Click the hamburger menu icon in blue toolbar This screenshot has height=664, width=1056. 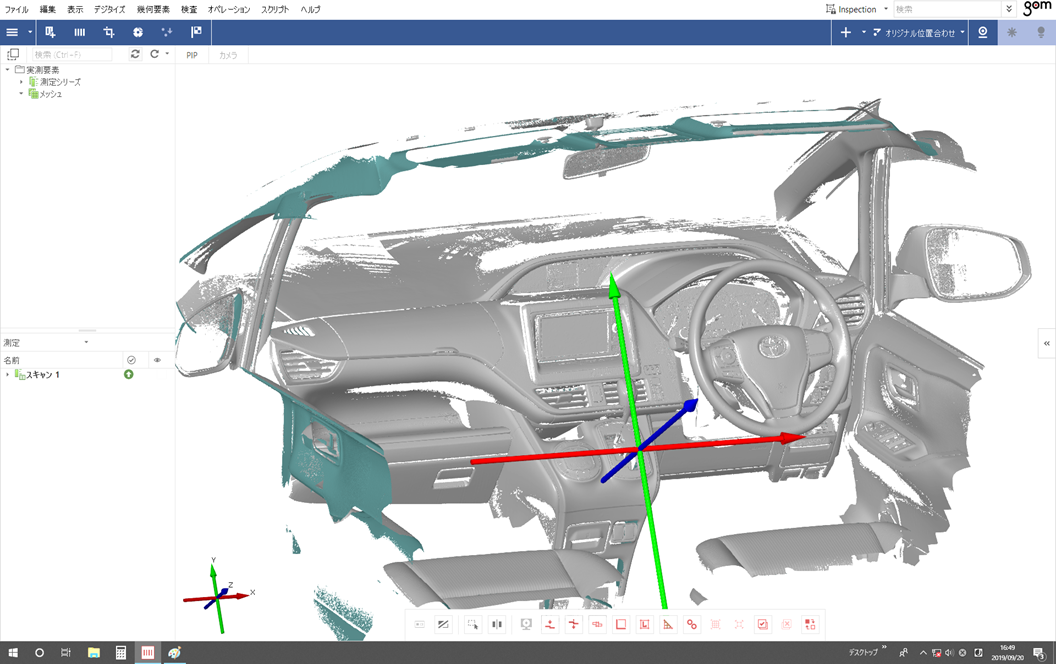[12, 32]
